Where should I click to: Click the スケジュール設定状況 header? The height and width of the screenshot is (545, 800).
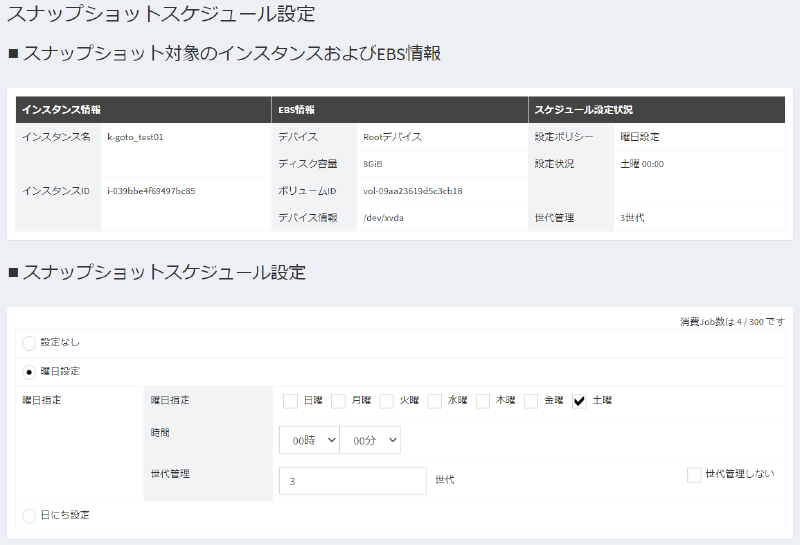click(583, 109)
